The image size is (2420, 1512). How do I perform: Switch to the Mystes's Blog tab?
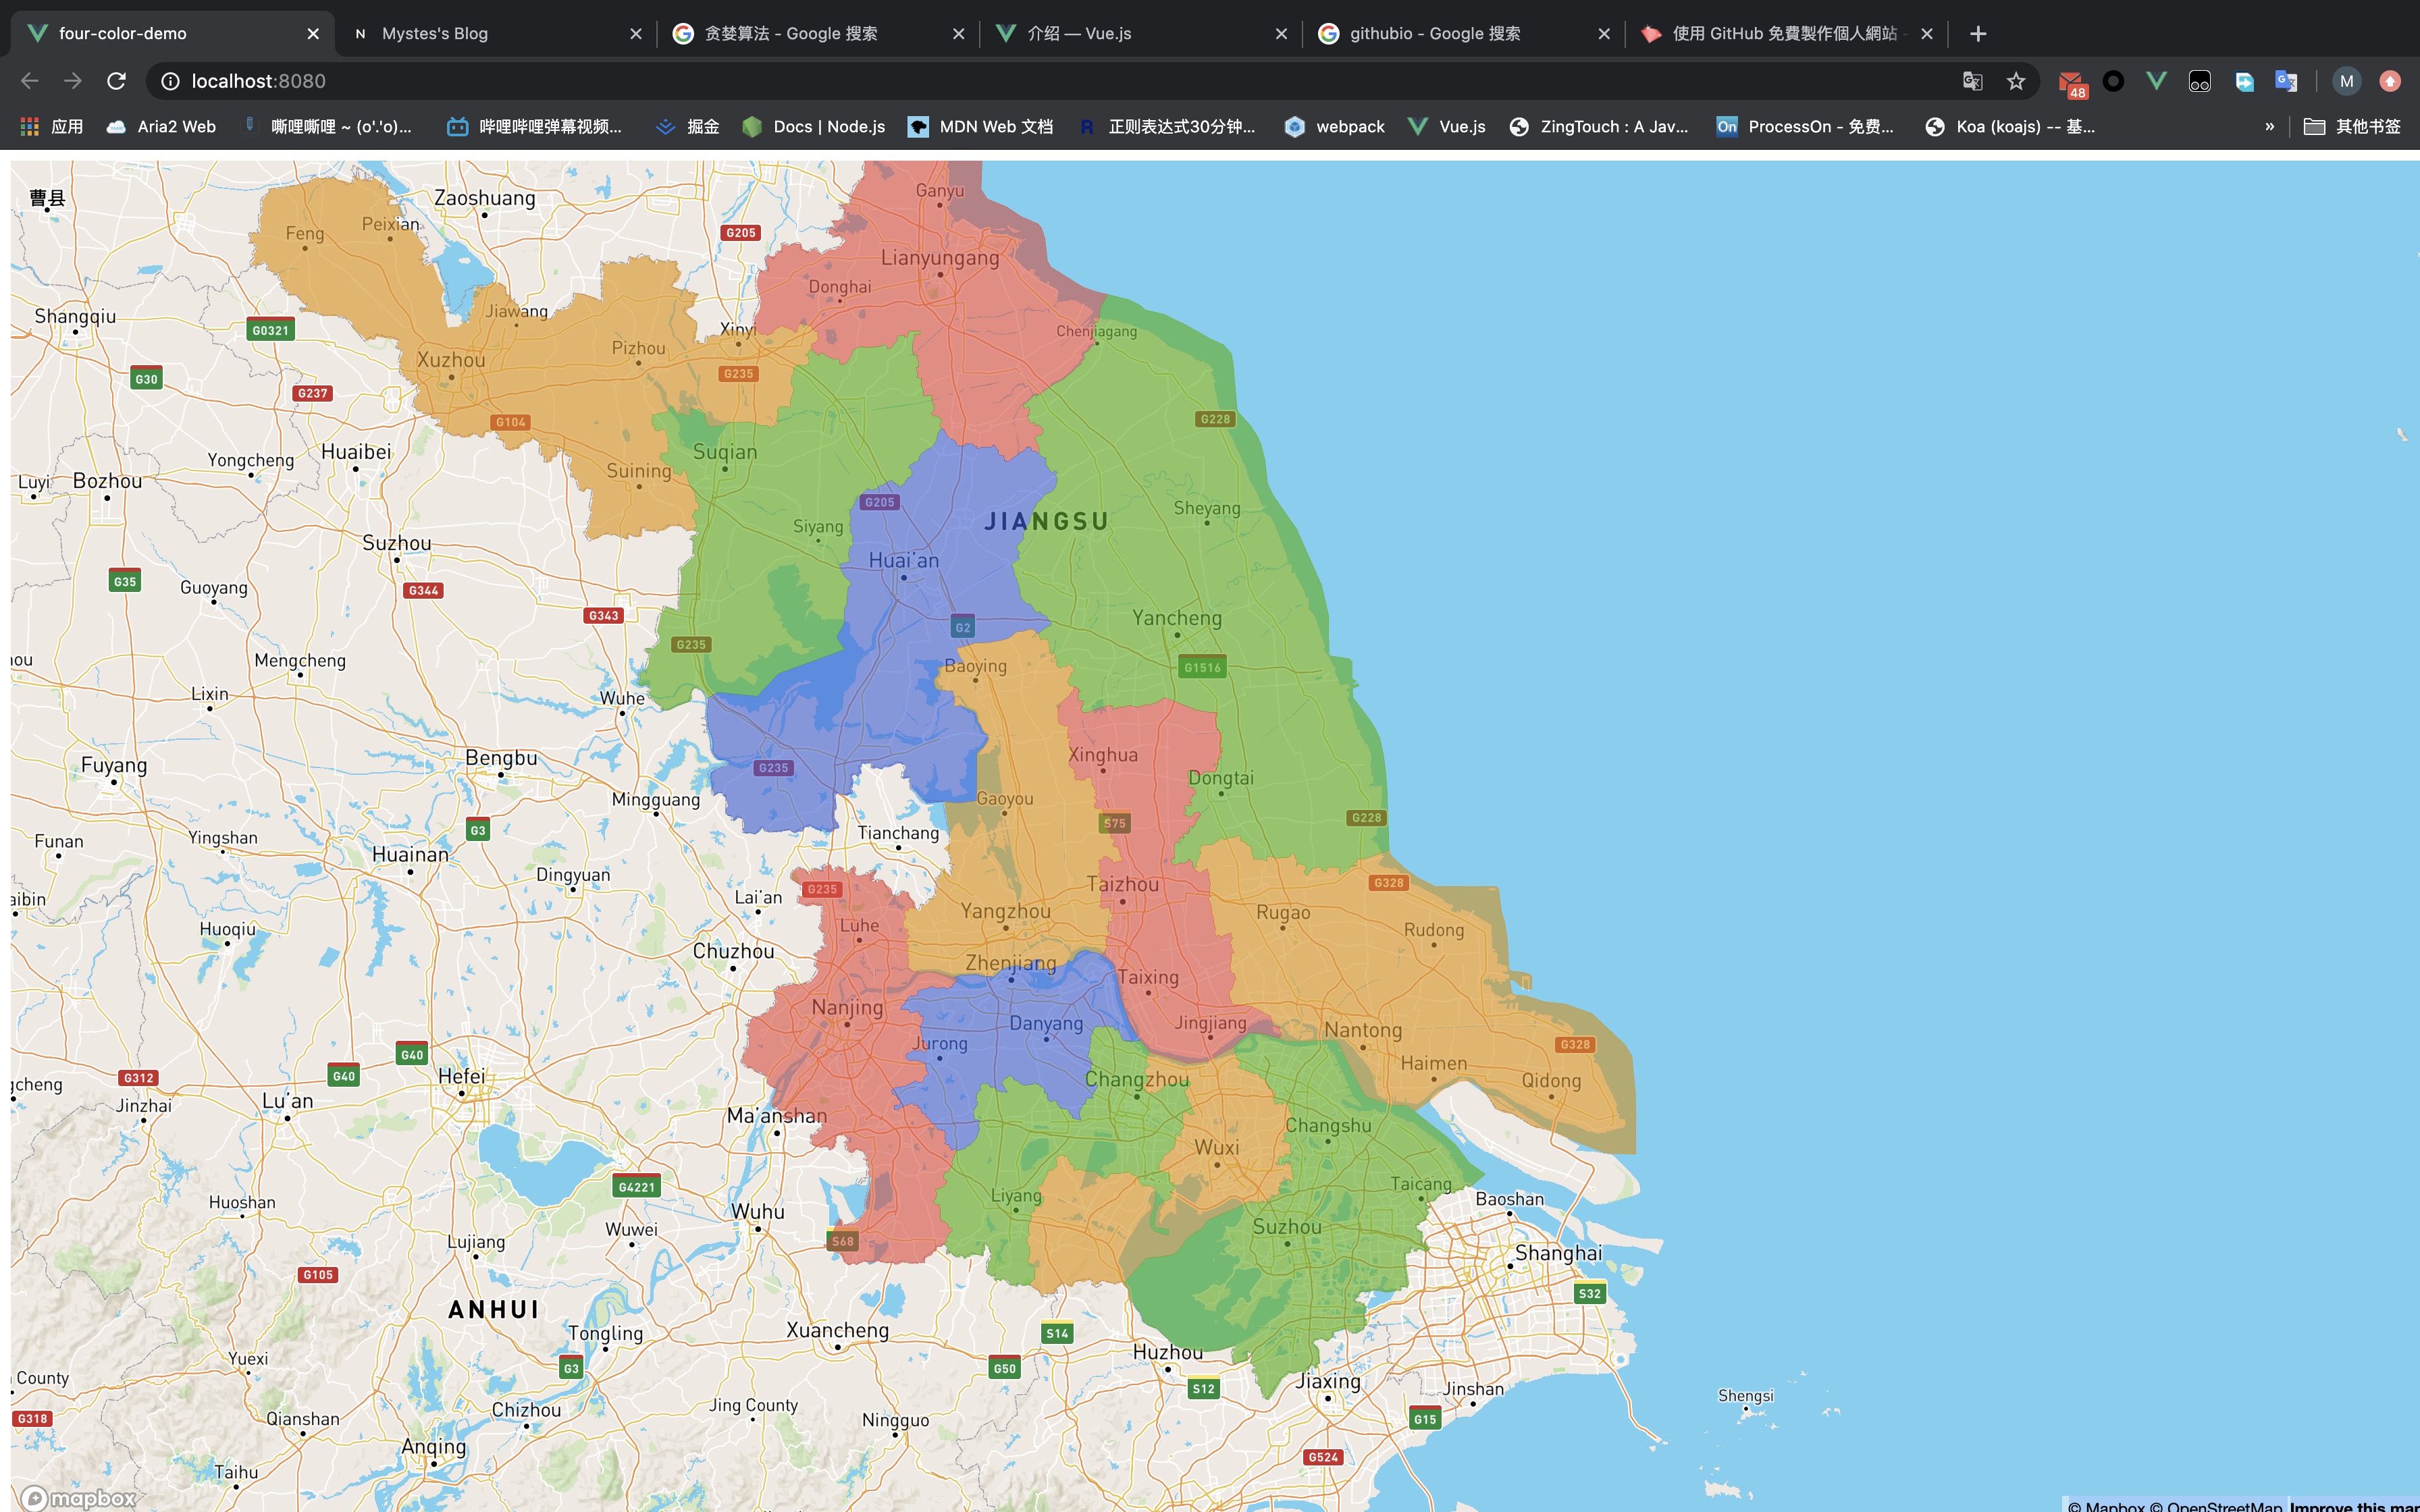pyautogui.click(x=435, y=33)
